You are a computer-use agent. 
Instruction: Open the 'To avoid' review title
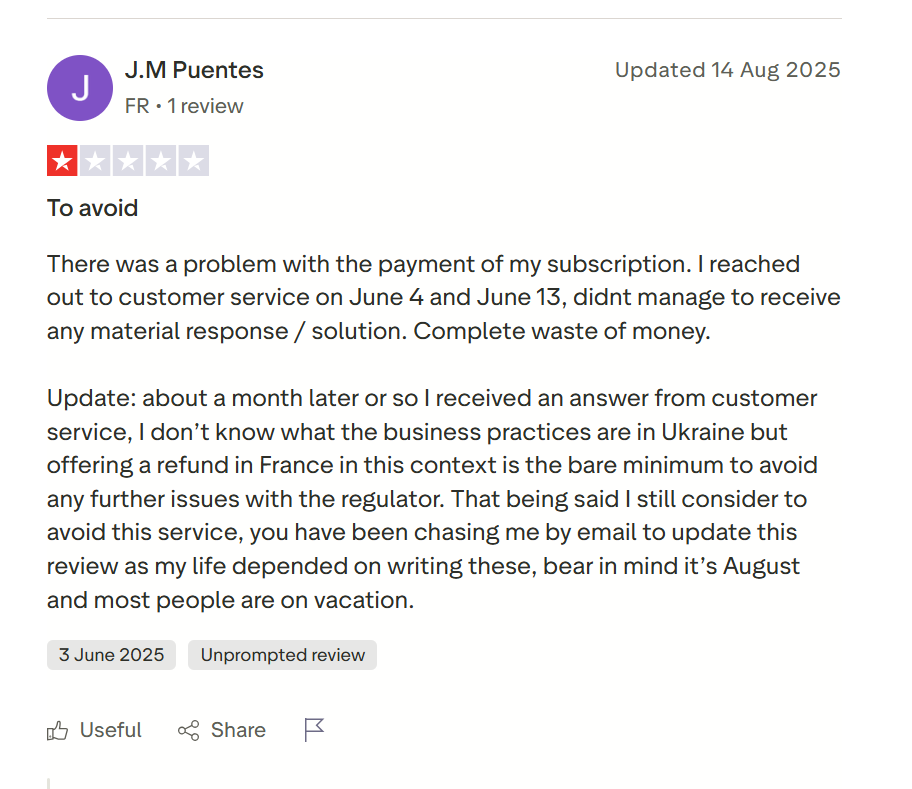tap(93, 208)
